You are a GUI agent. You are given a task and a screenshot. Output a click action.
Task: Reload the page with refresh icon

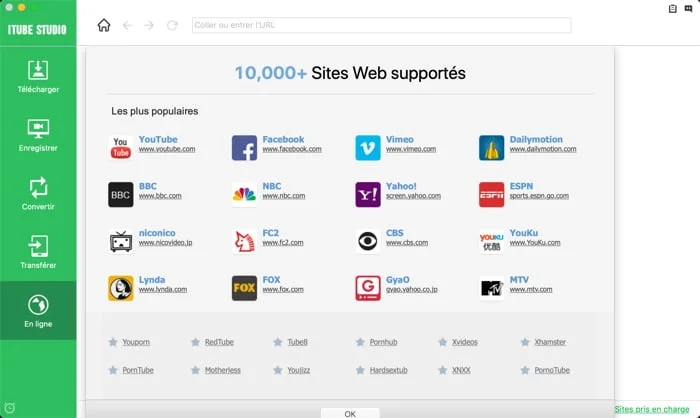[x=172, y=25]
